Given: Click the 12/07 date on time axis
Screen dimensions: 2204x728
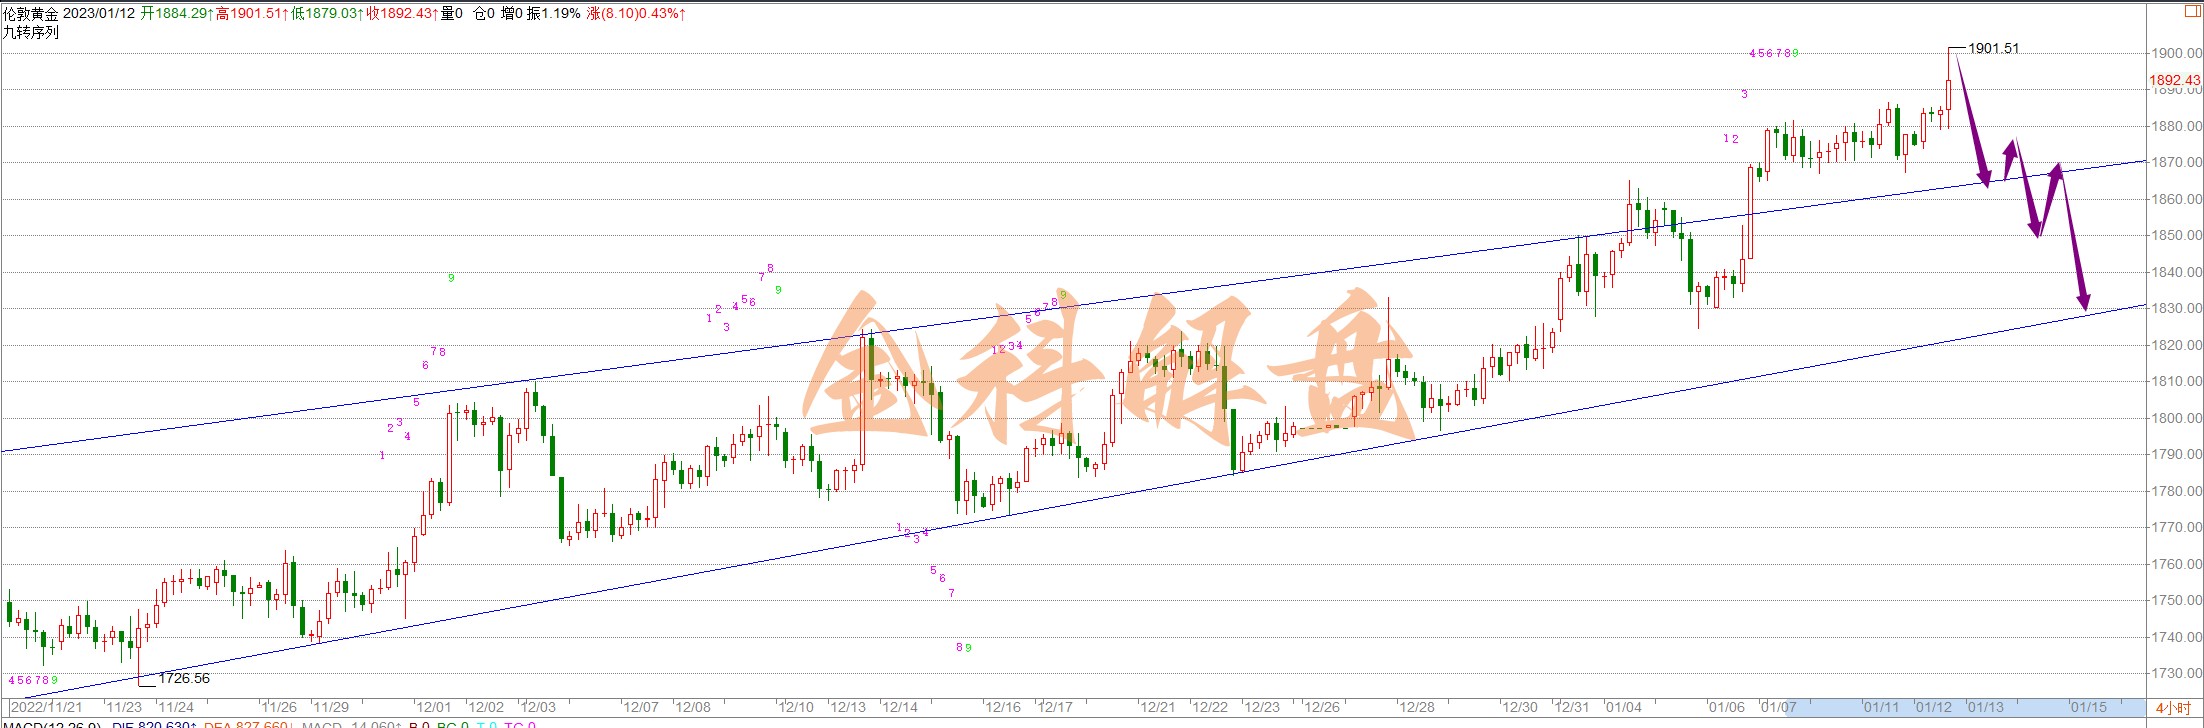Looking at the screenshot, I should click(641, 707).
